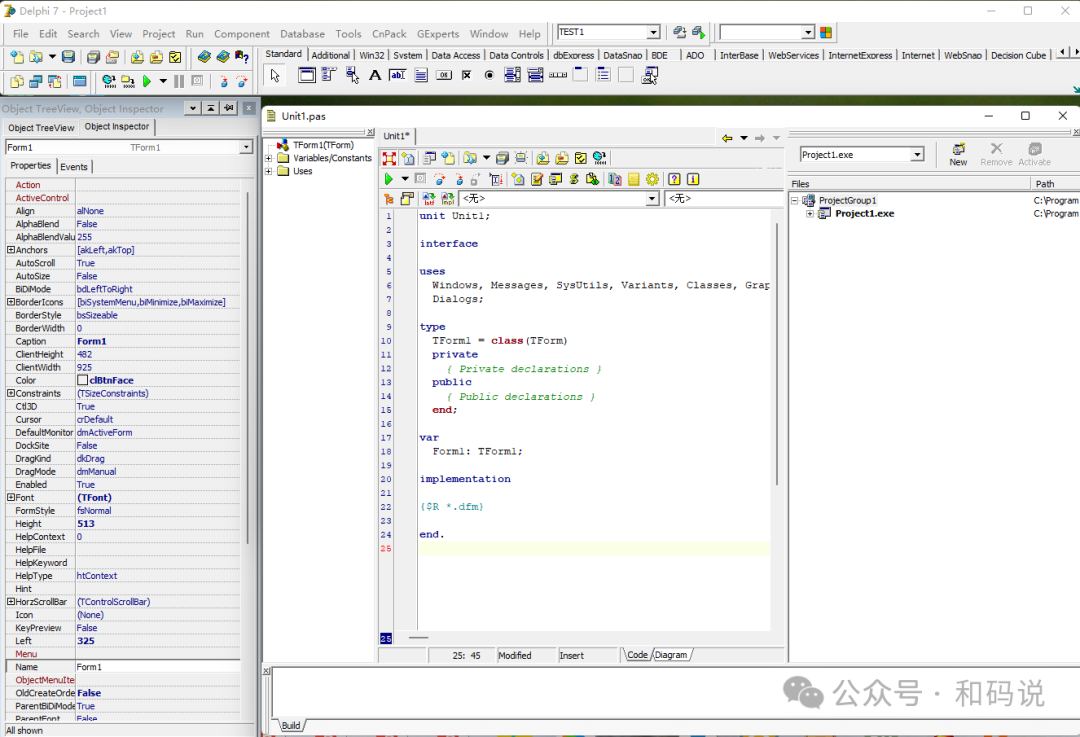Click the Color clBtnFace swatch

83,380
